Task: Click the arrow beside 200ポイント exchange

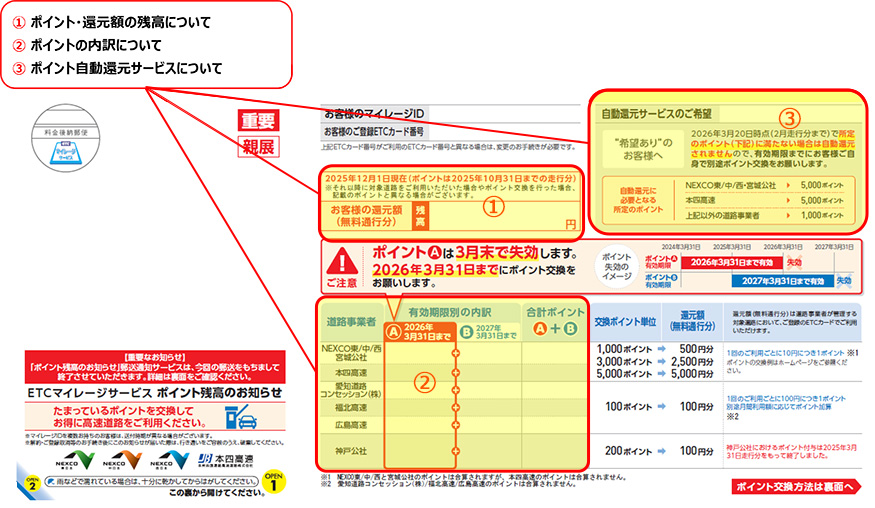Action: 662,451
